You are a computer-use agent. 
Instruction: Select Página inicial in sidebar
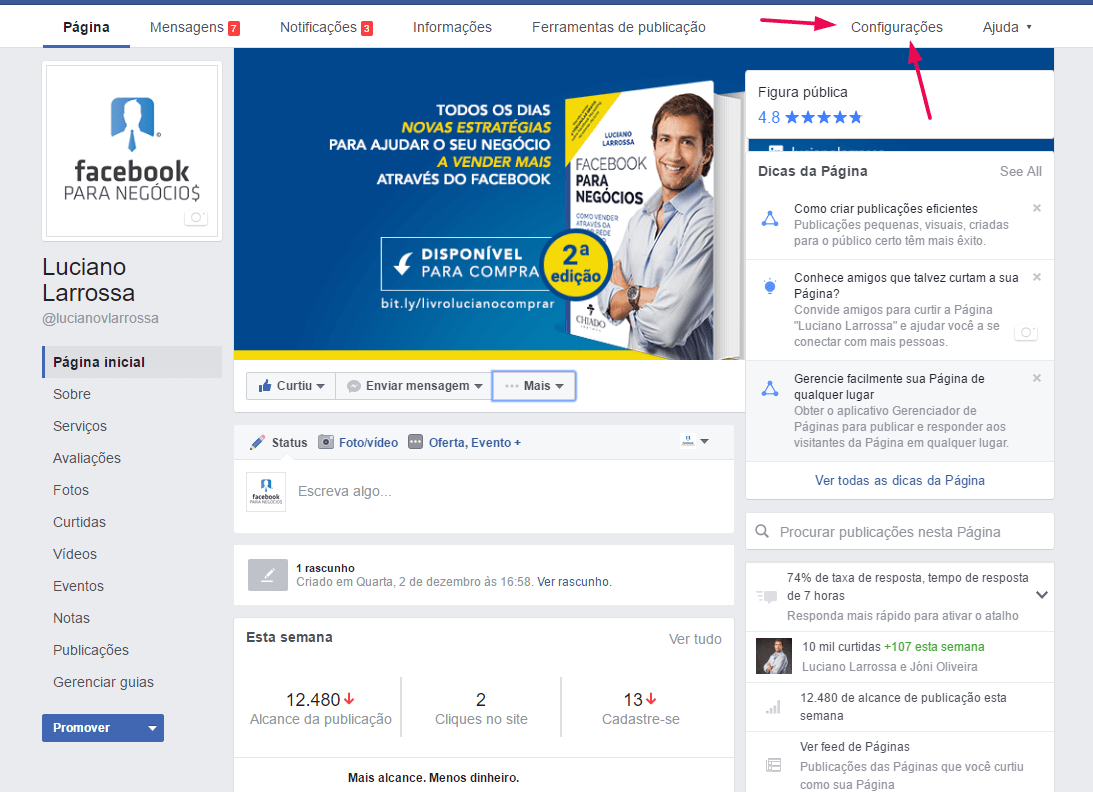tap(132, 362)
